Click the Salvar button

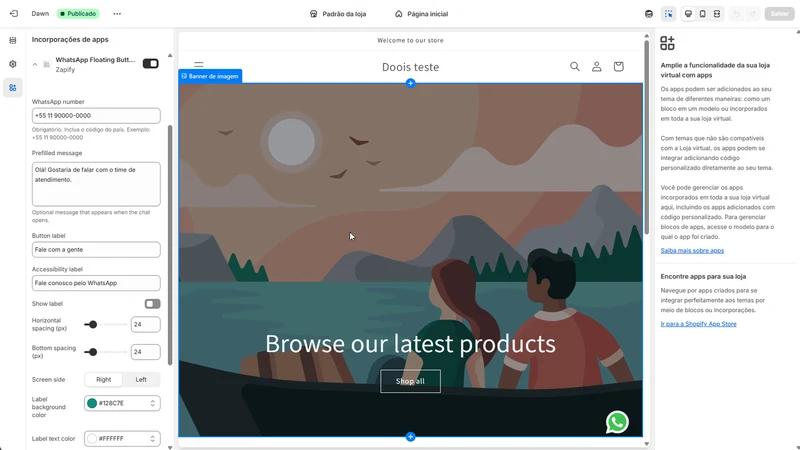779,14
